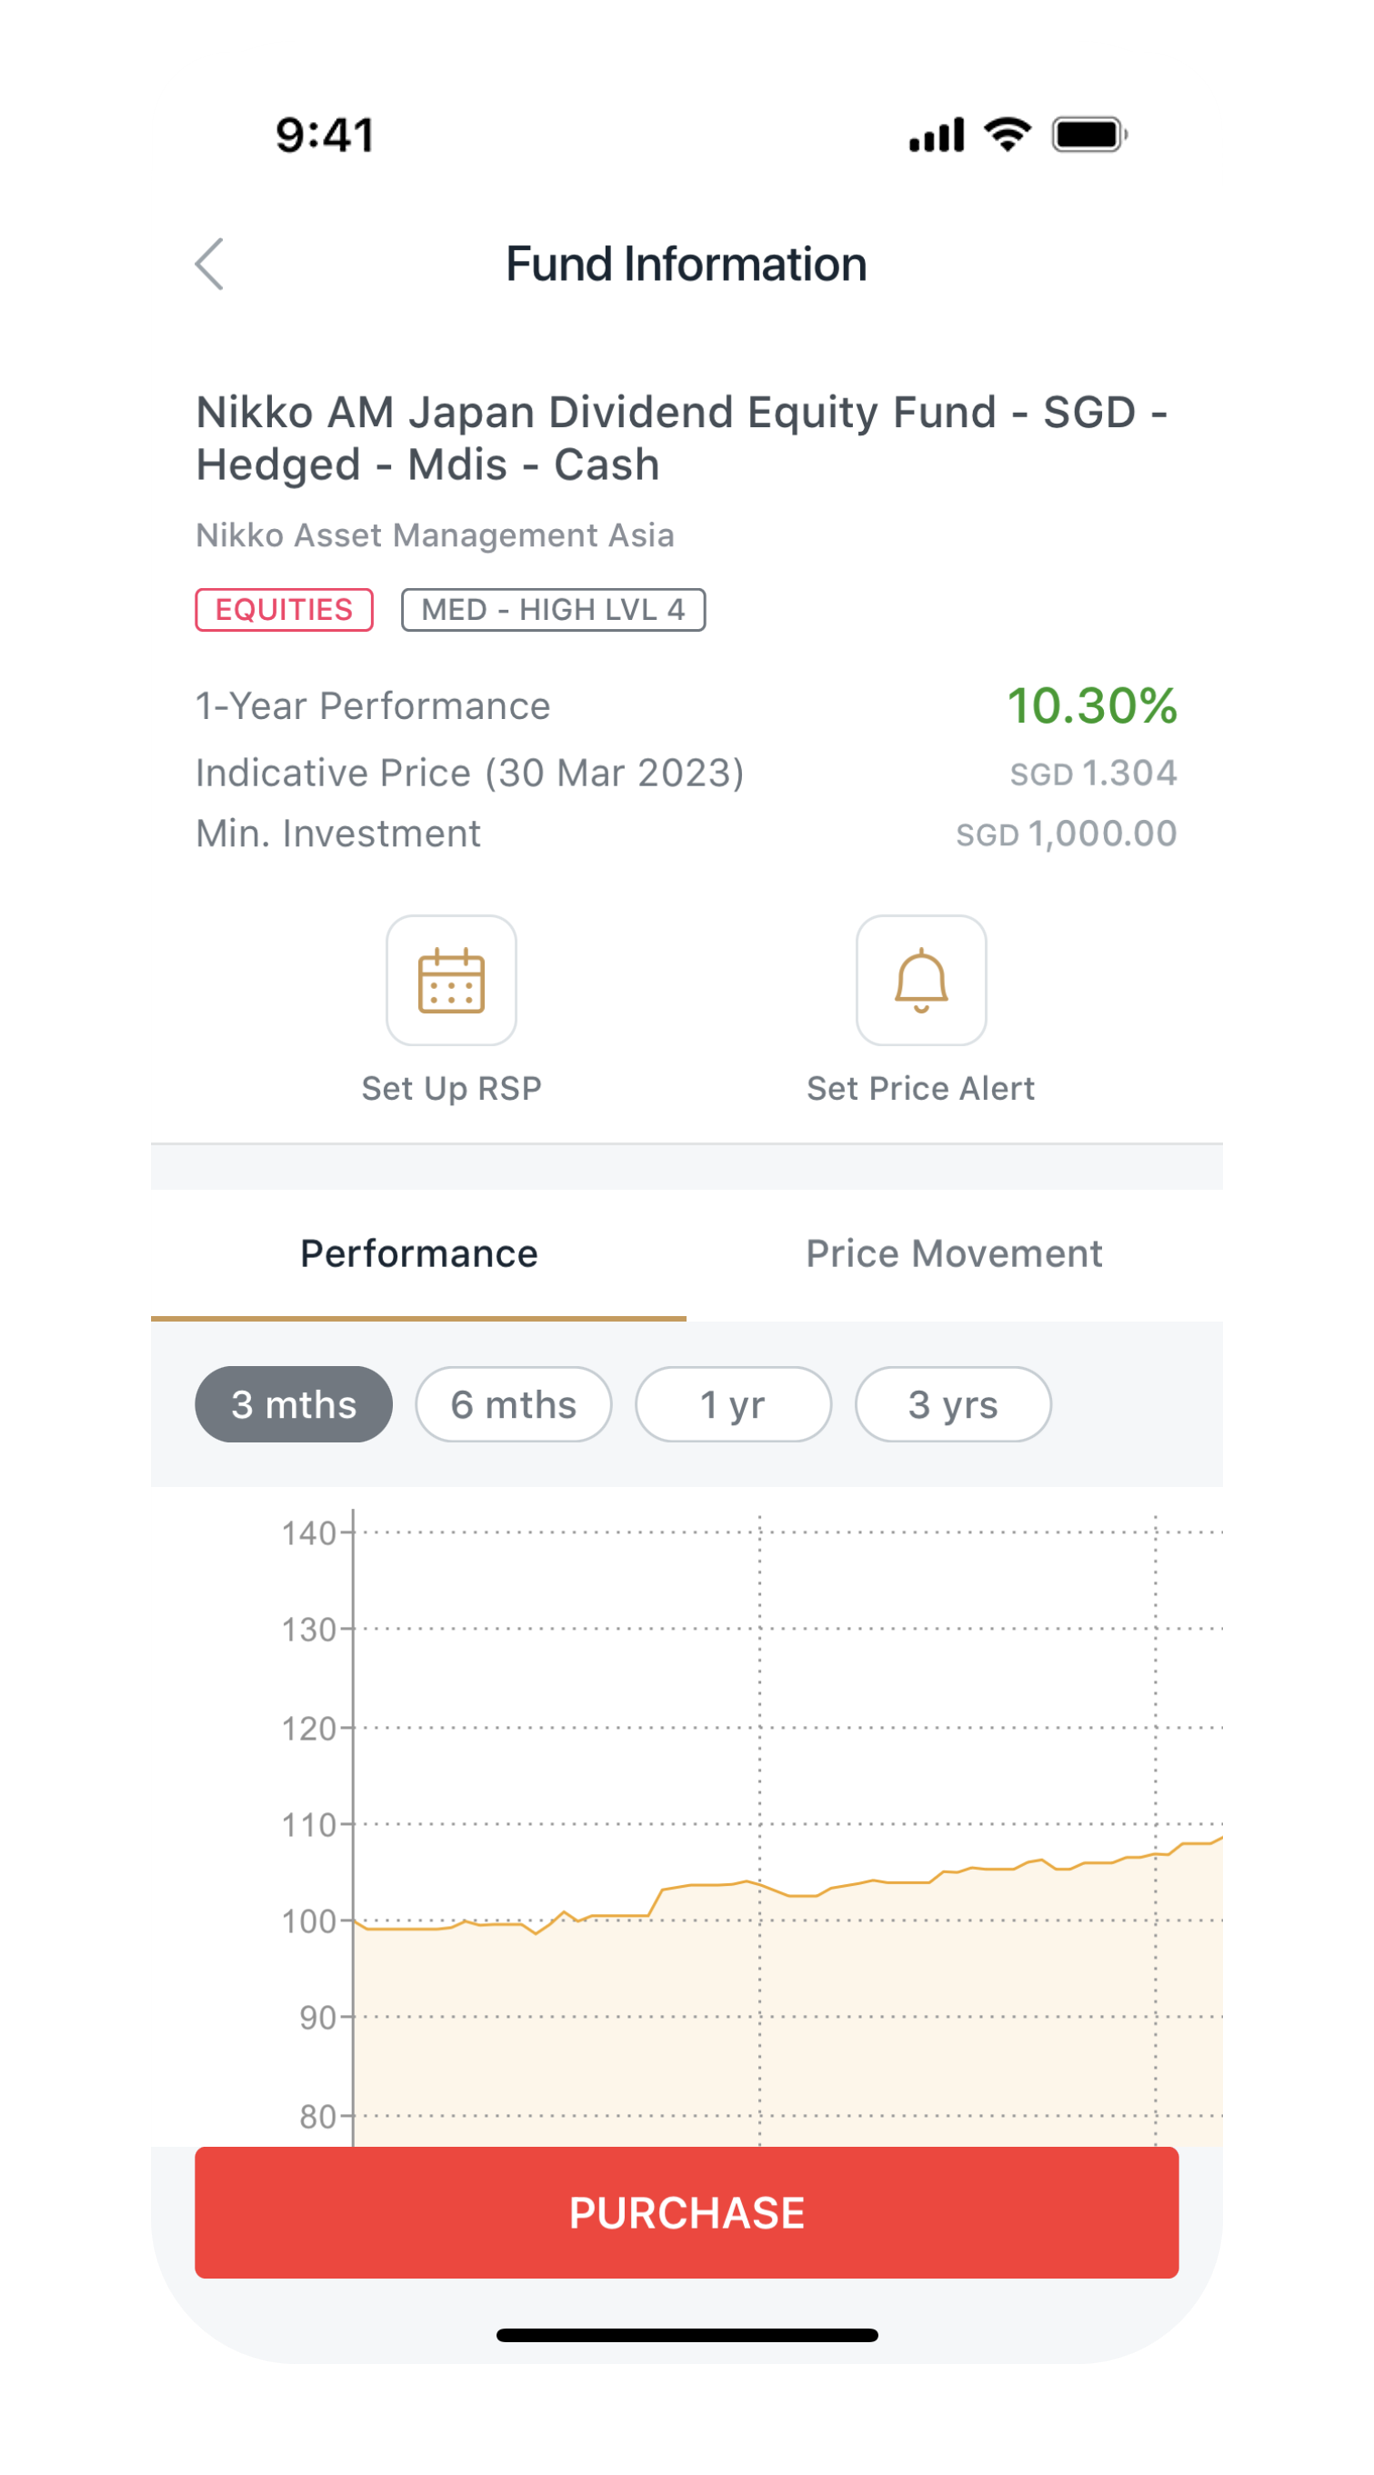
Task: Tap the fund name heading
Action: [x=682, y=438]
